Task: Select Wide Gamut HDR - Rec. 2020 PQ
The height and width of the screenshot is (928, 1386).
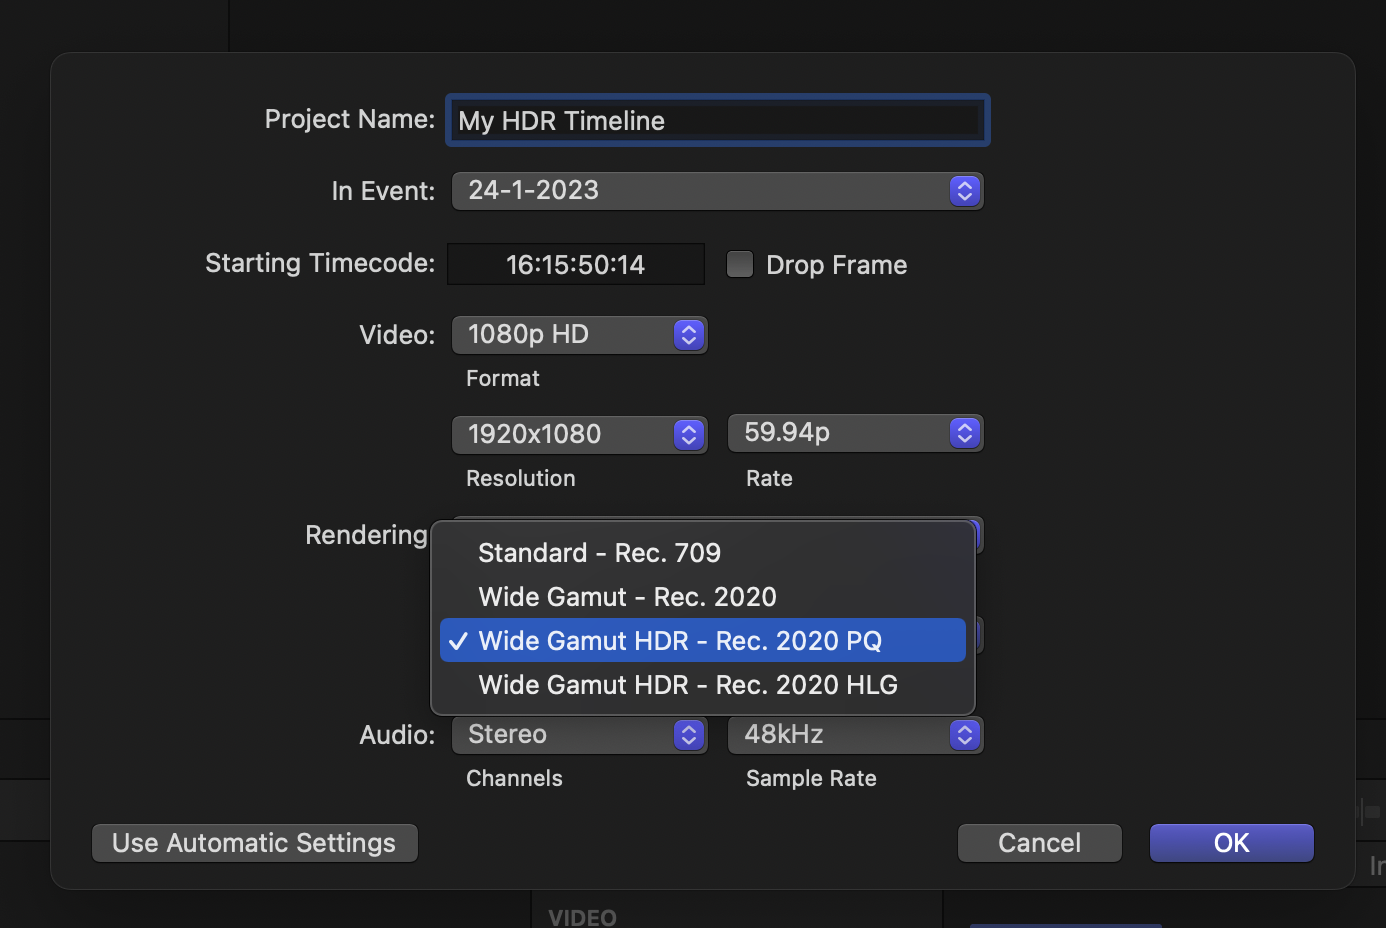Action: [x=680, y=641]
